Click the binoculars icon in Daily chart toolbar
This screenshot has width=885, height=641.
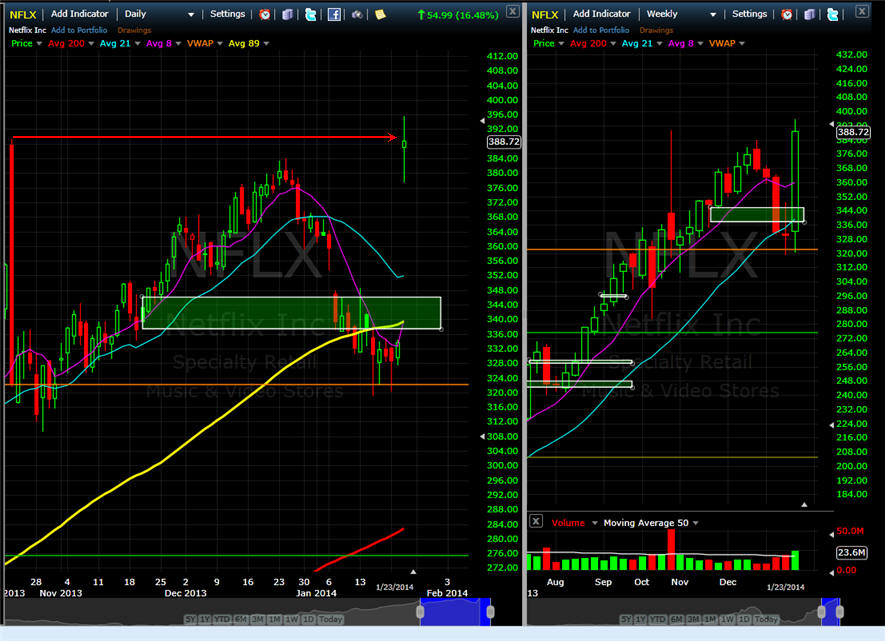(357, 14)
